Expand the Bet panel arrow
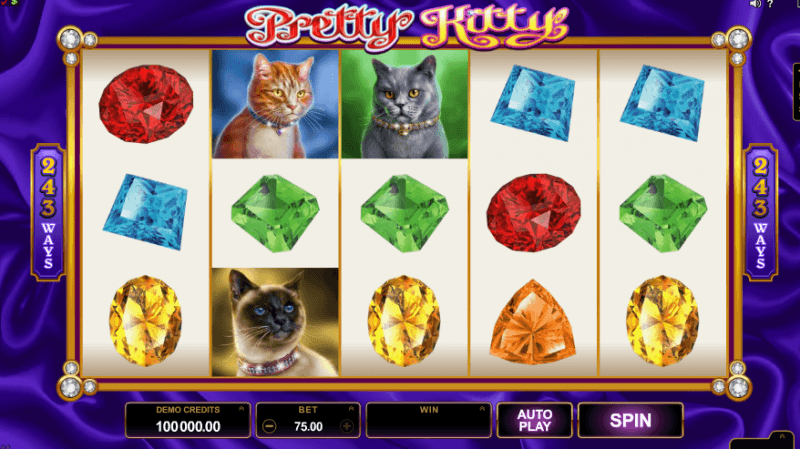Viewport: 800px width, 449px height. click(351, 409)
